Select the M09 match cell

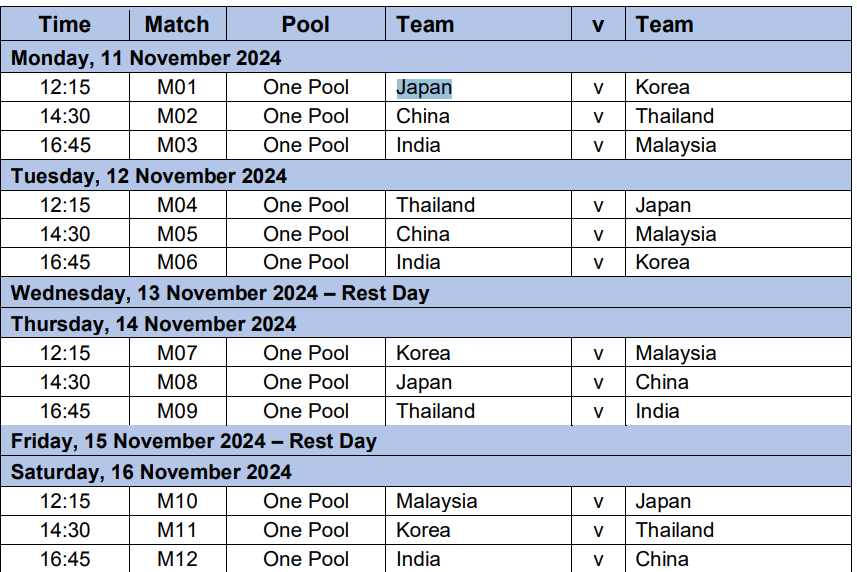pos(178,411)
